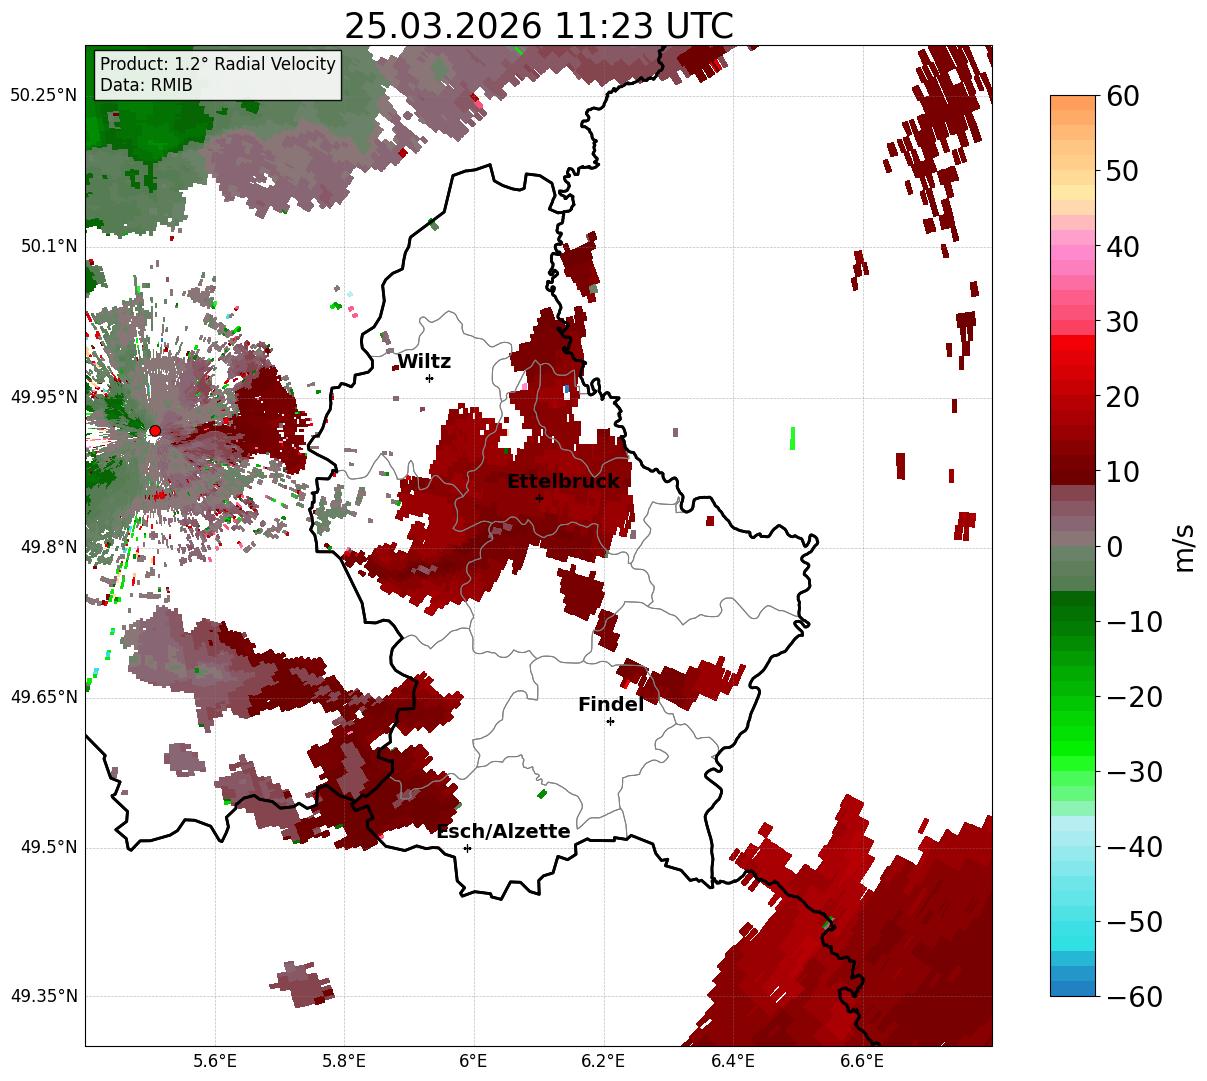Click the bright green pixel near 6.5°E

(792, 437)
